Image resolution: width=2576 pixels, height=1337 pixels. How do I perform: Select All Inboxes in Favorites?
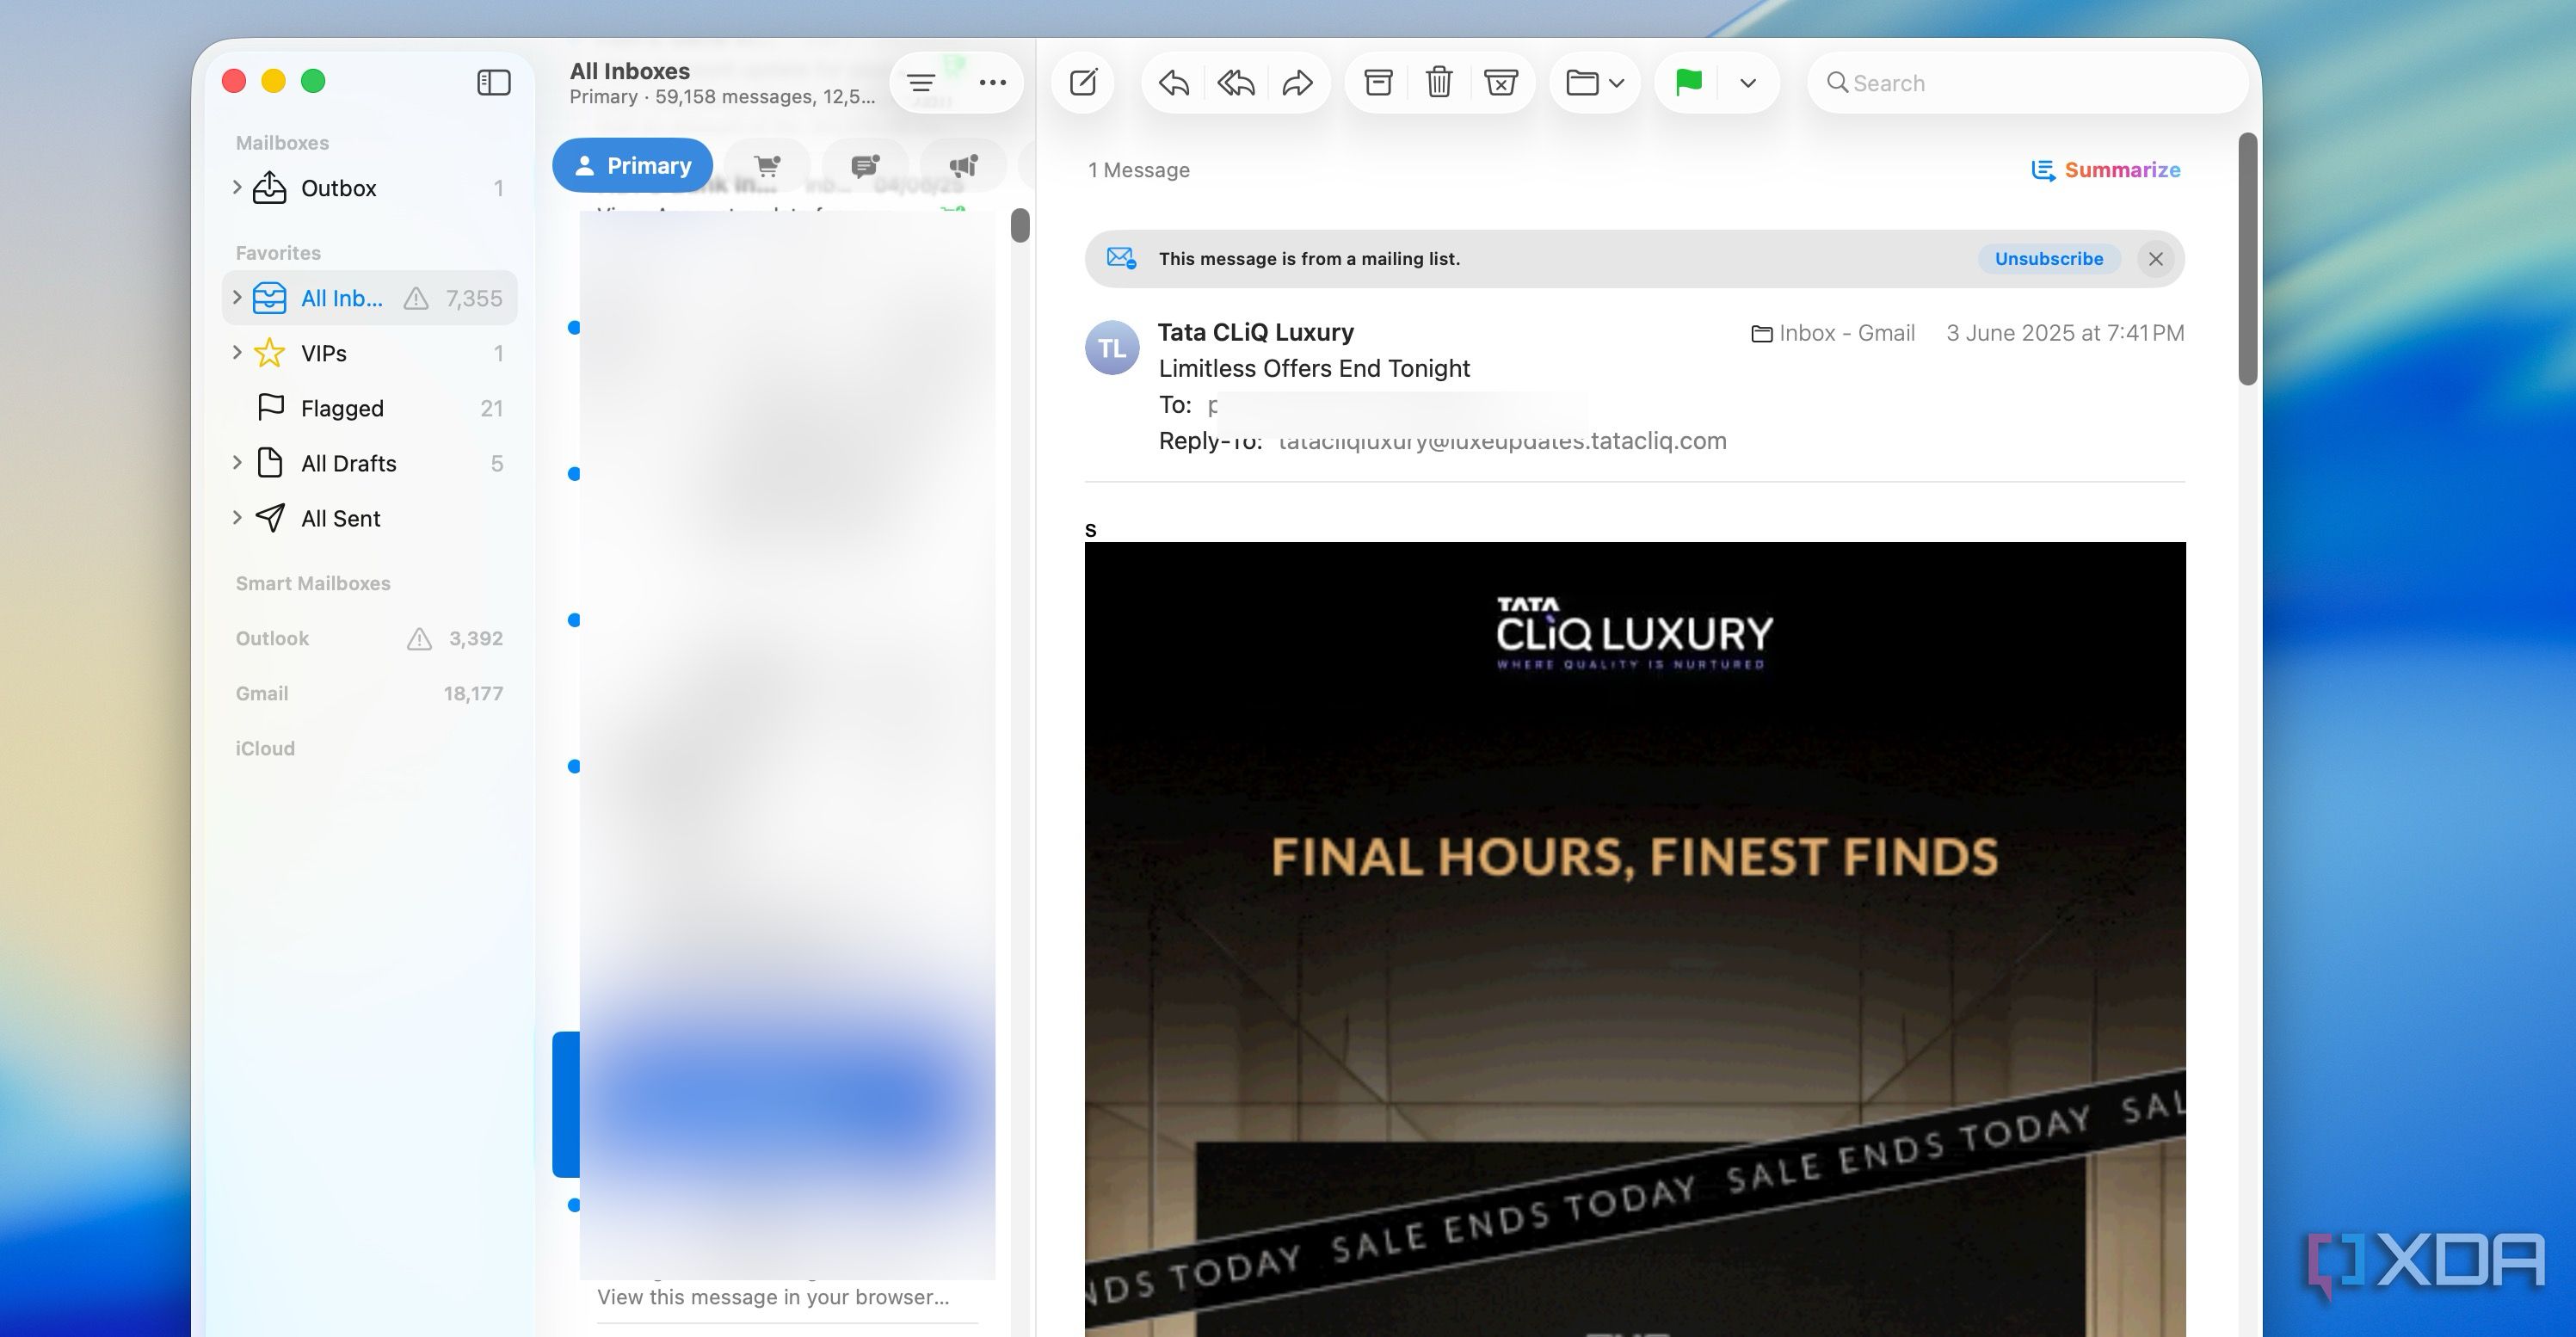369,298
